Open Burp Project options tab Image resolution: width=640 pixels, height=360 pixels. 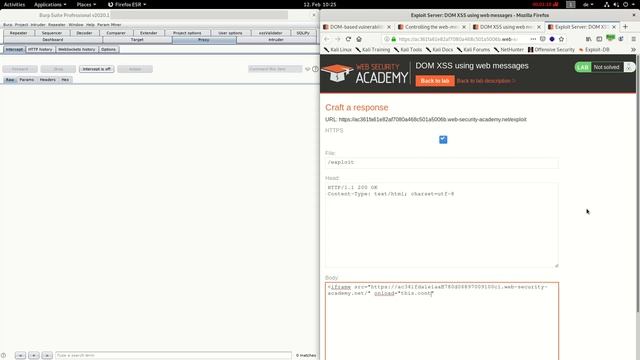tap(187, 33)
